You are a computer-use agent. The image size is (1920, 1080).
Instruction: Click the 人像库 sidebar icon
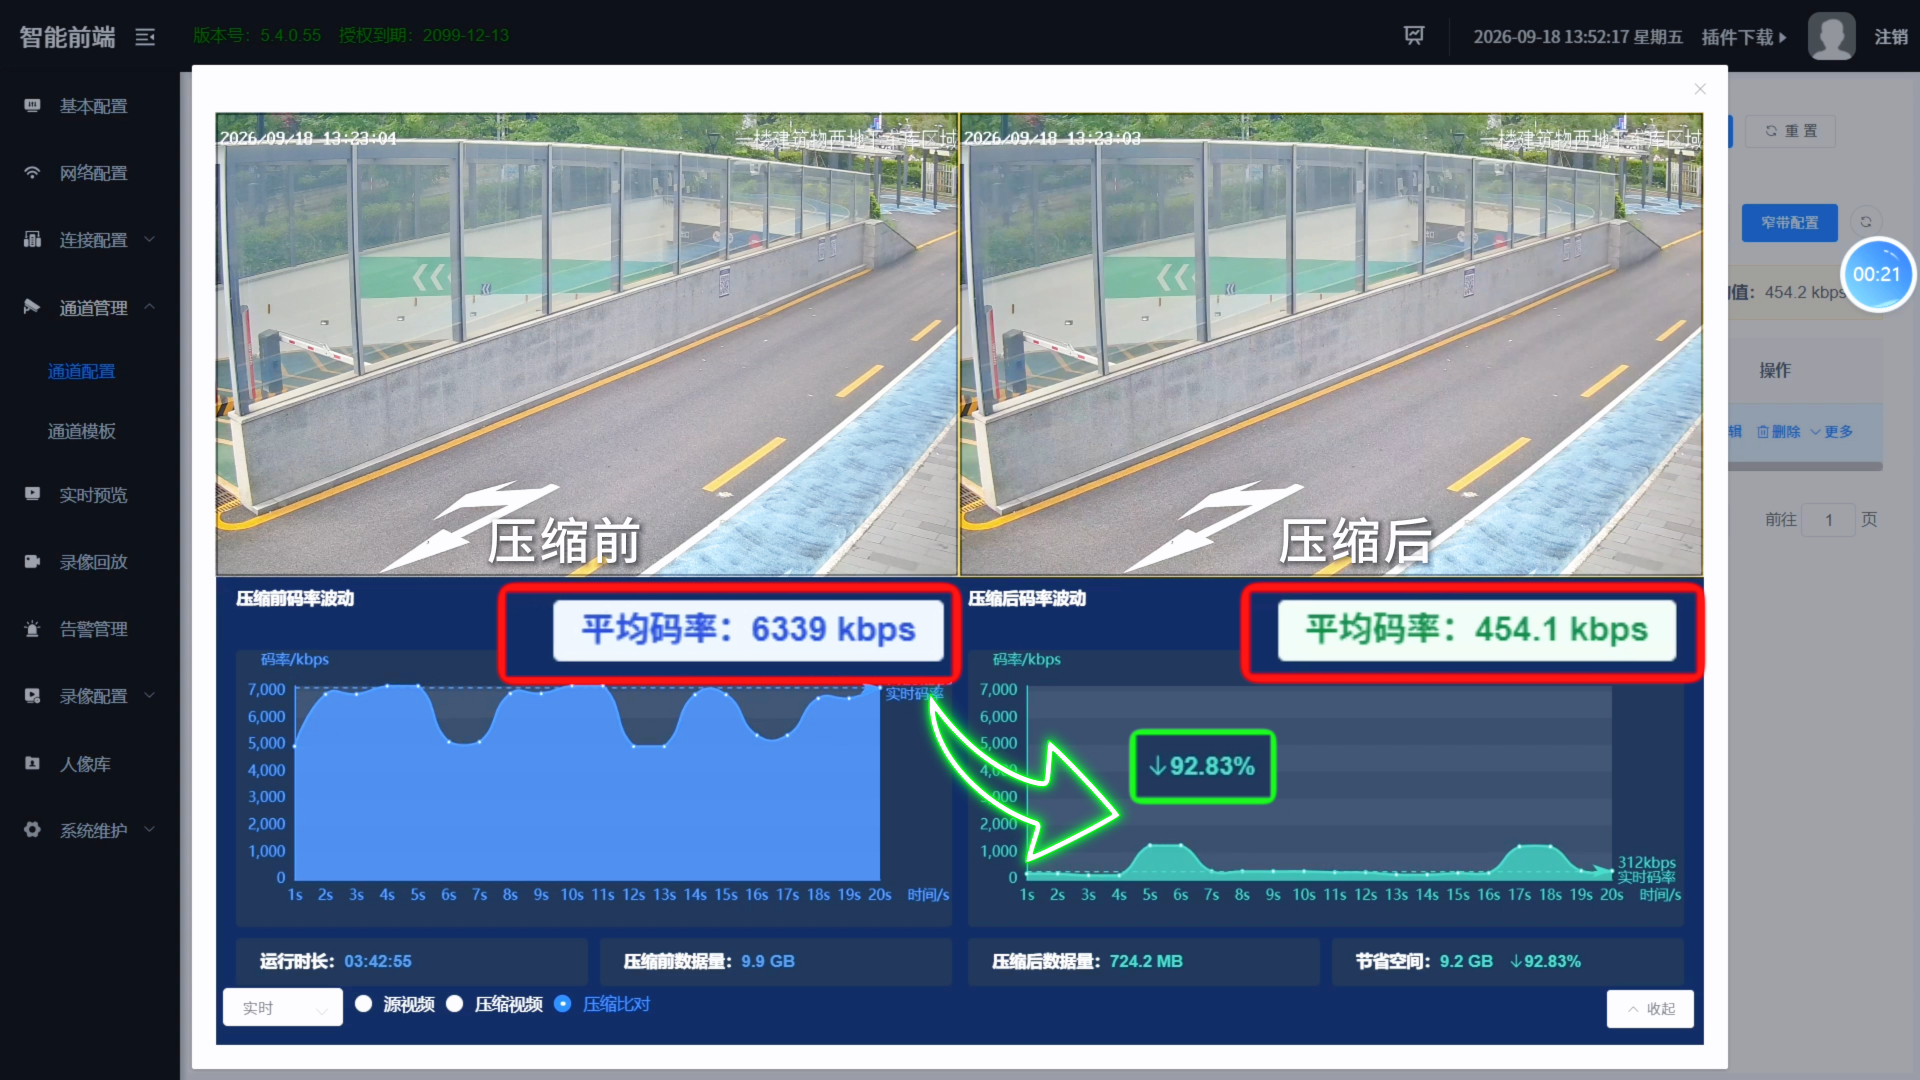(32, 763)
